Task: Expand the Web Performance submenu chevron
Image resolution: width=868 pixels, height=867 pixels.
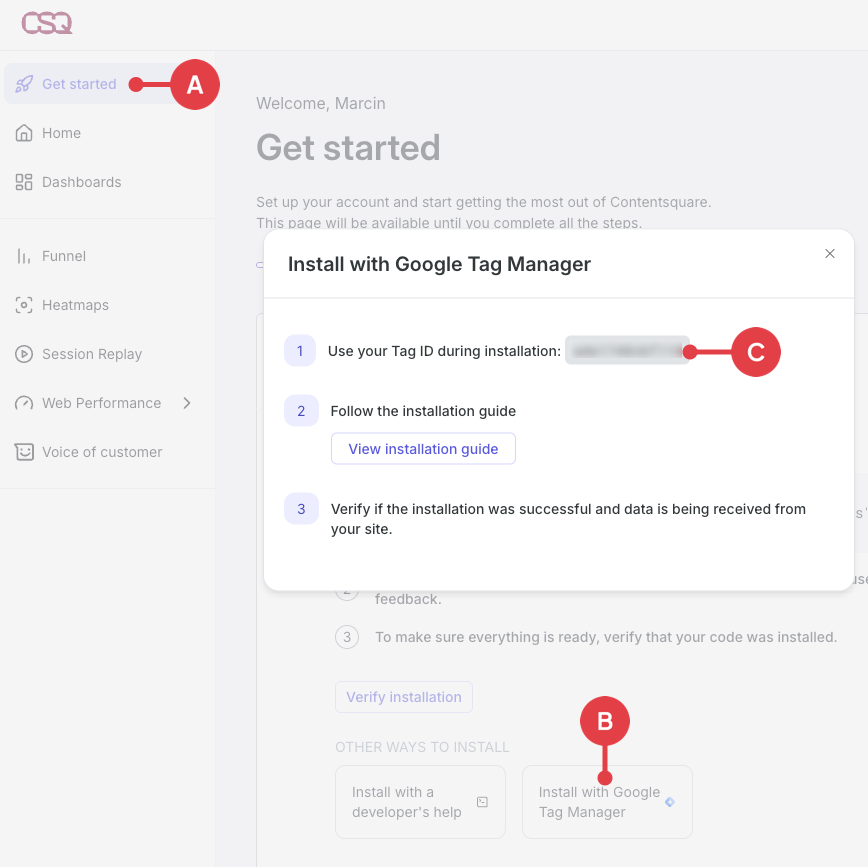Action: click(x=187, y=403)
